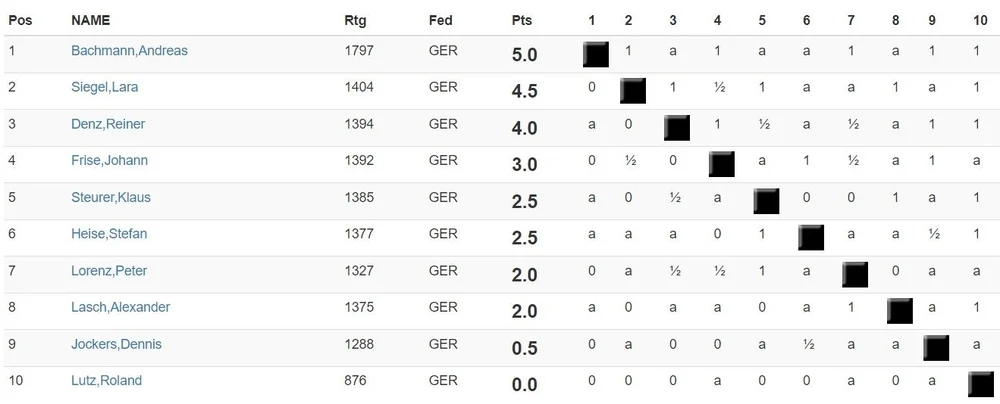Click the Rtg column header

click(x=355, y=20)
